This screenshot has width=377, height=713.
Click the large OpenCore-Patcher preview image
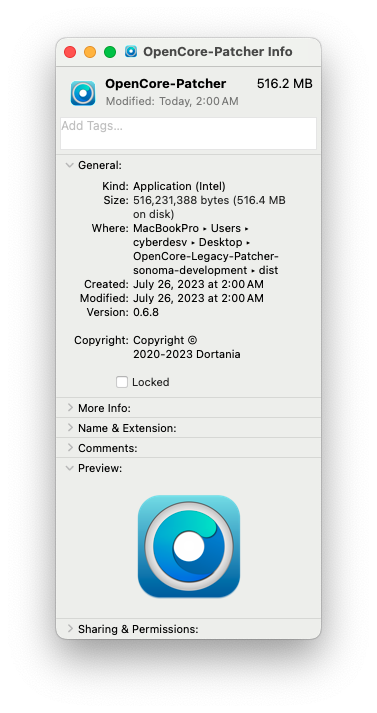pos(189,546)
